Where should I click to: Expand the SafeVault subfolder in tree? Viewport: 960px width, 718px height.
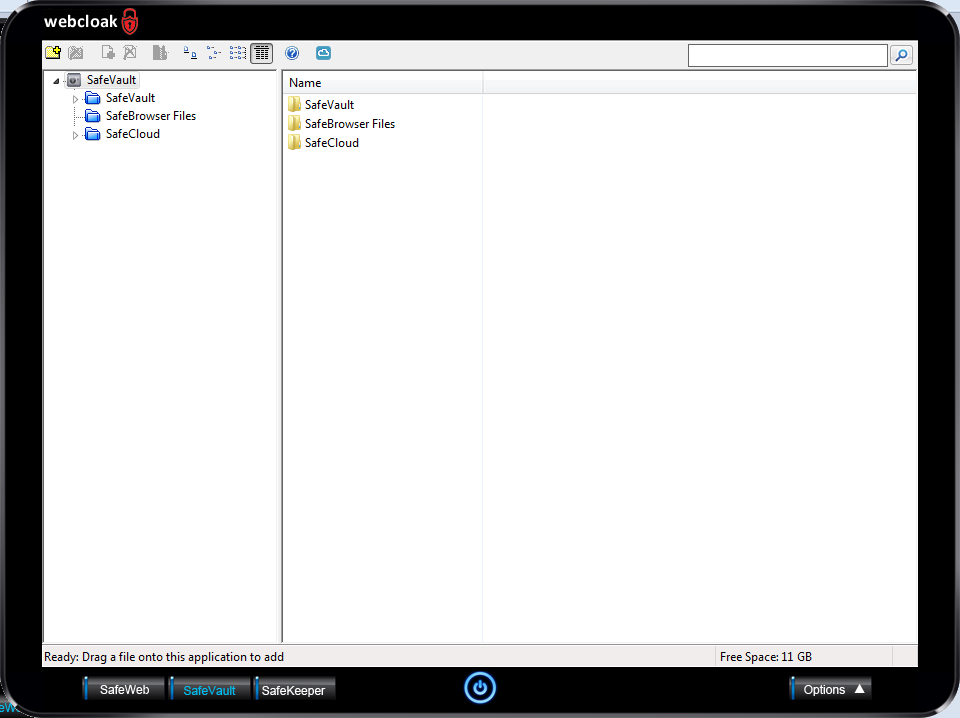(x=75, y=99)
